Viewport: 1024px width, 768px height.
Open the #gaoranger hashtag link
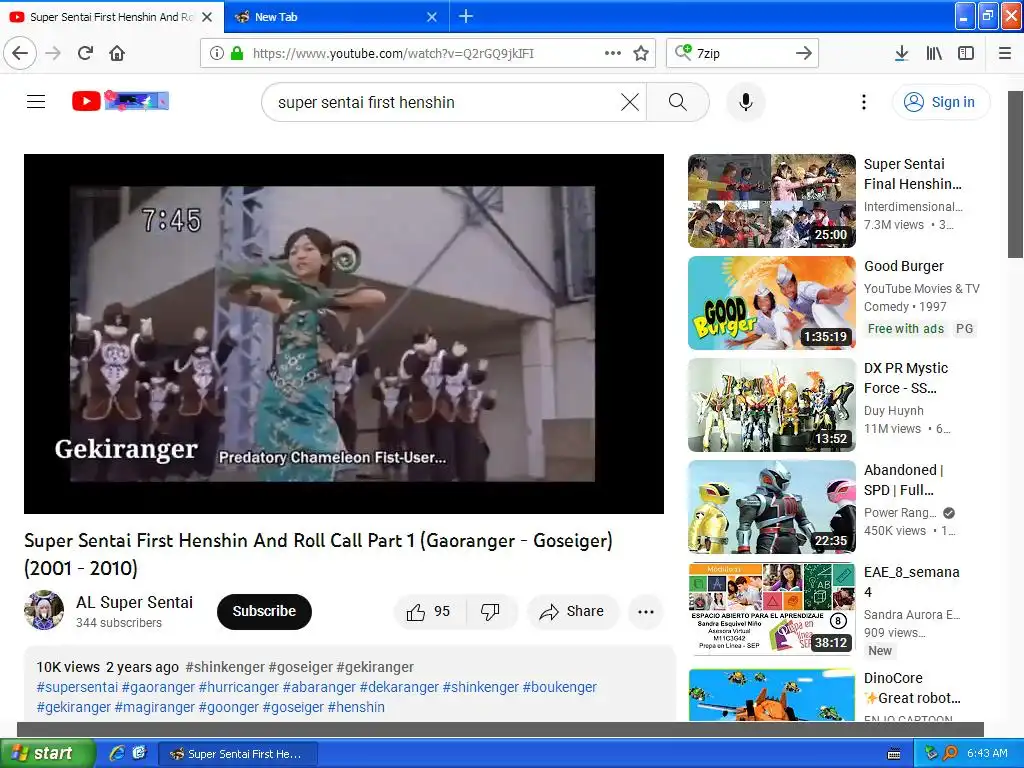pos(158,687)
